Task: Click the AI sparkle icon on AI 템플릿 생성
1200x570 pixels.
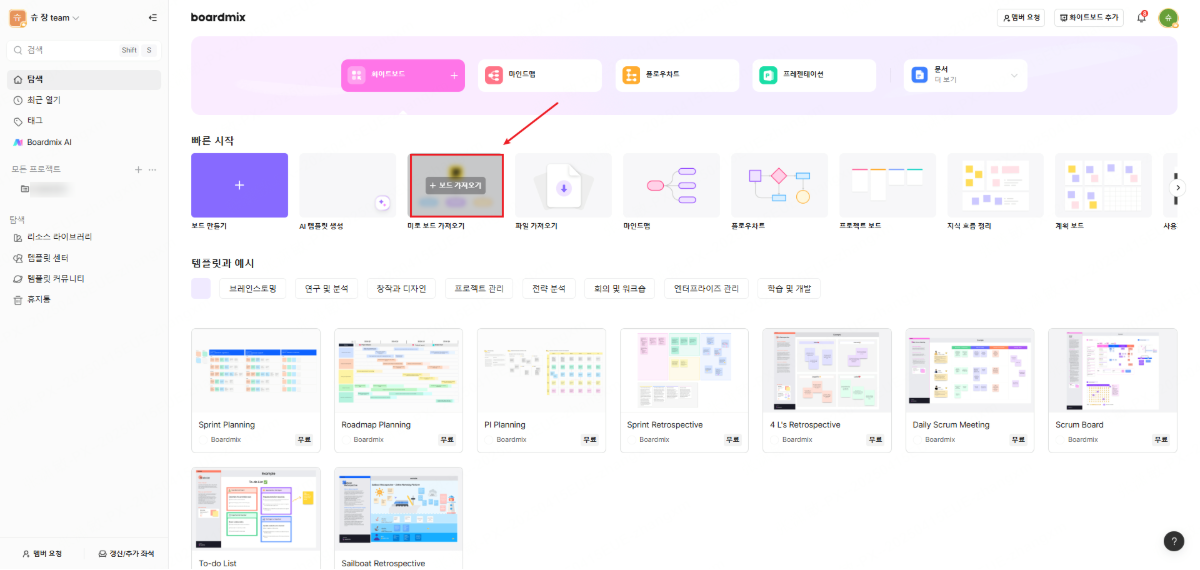Action: click(382, 203)
